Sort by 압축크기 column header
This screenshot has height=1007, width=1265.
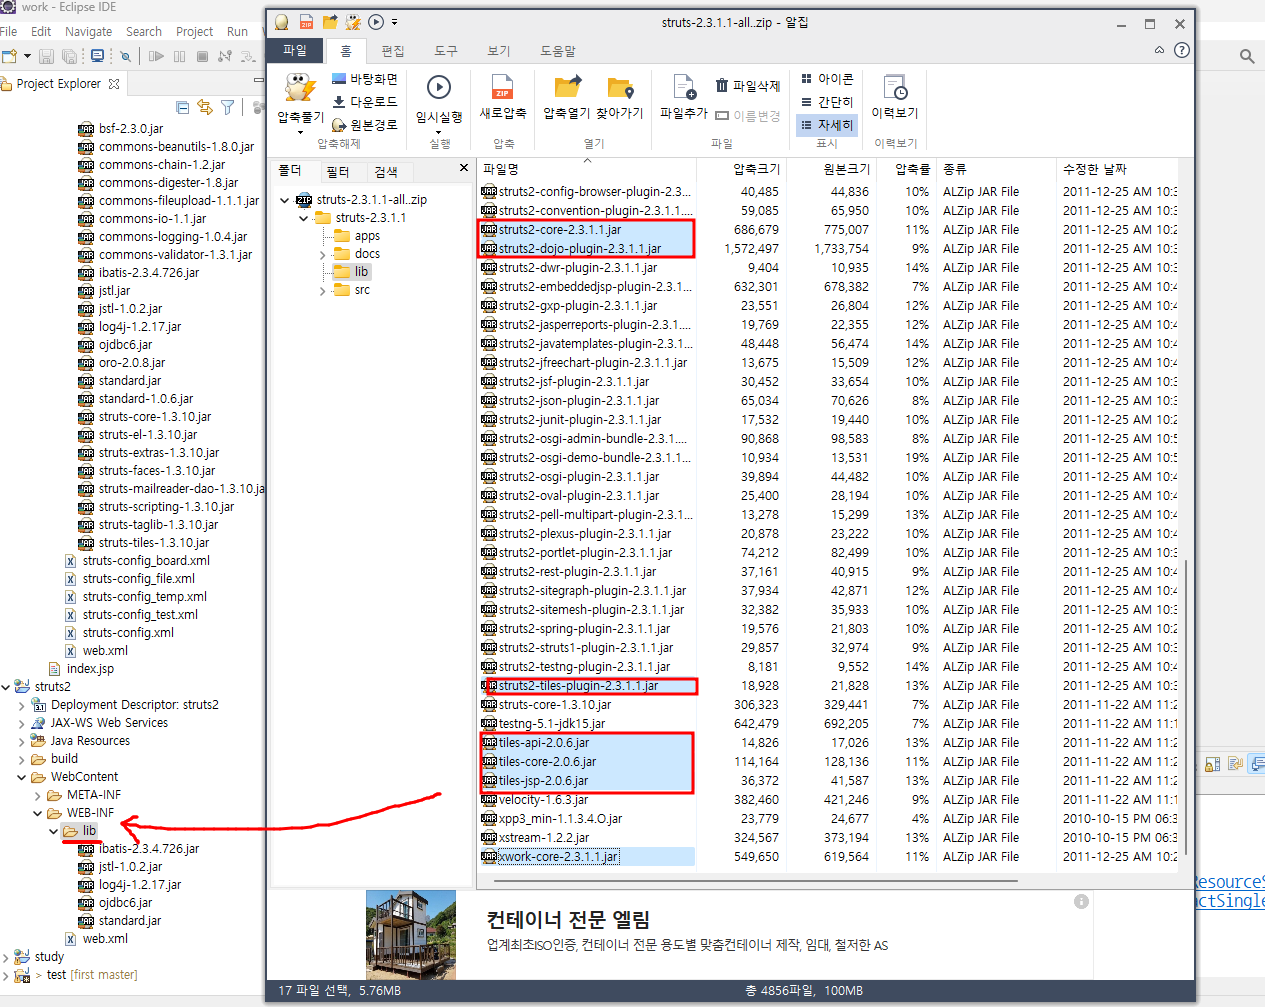tap(741, 169)
